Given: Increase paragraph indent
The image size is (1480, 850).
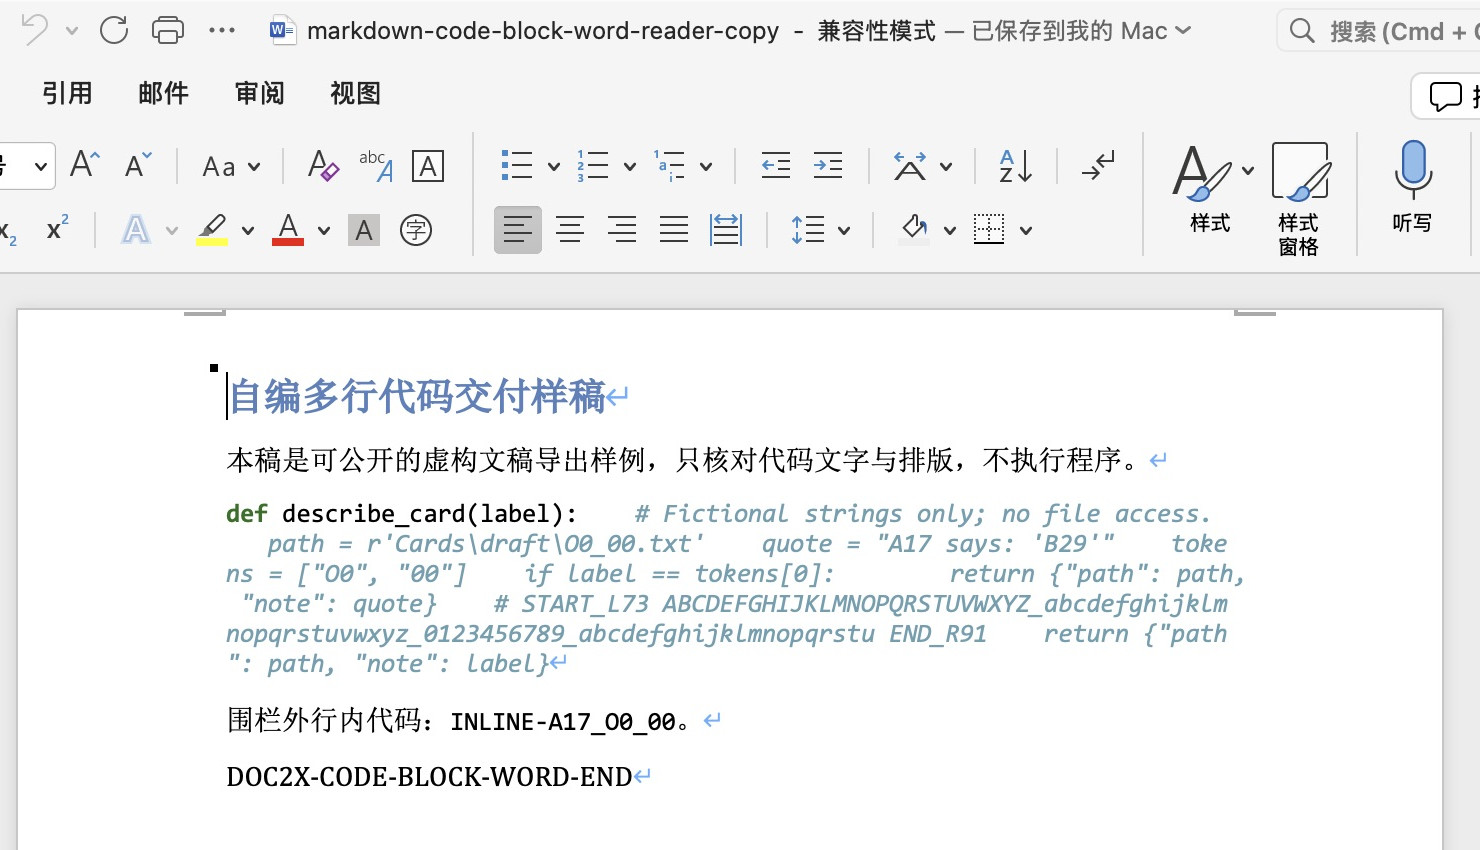Looking at the screenshot, I should coord(828,165).
